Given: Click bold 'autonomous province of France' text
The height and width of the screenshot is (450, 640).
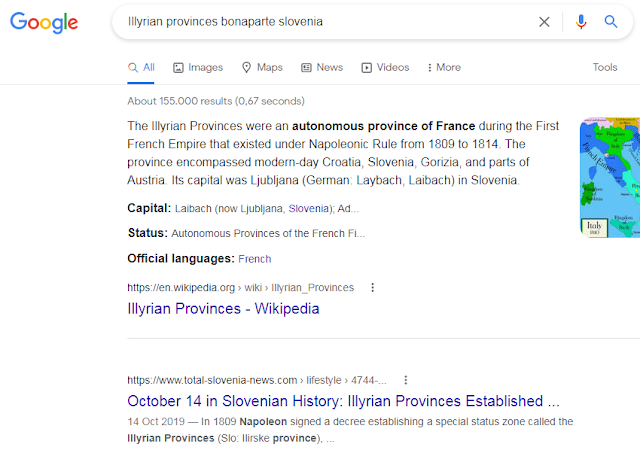Looking at the screenshot, I should (384, 126).
